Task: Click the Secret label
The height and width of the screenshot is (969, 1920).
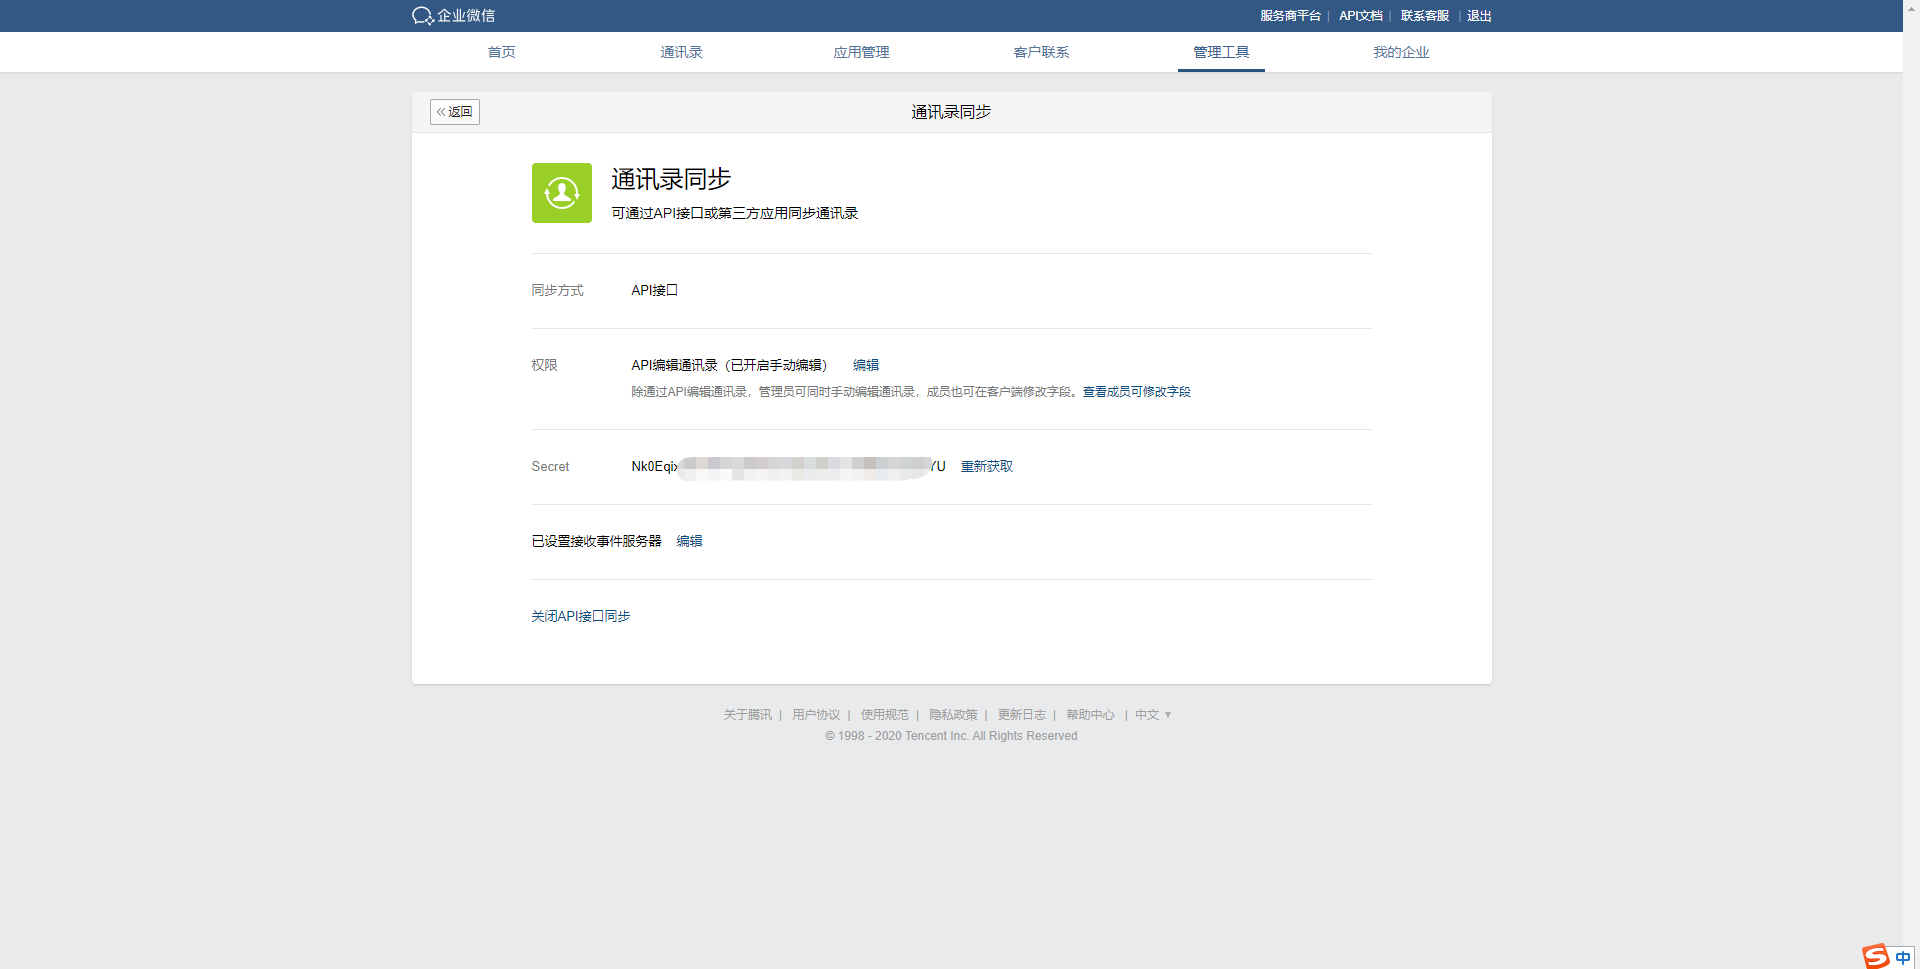Action: point(550,466)
